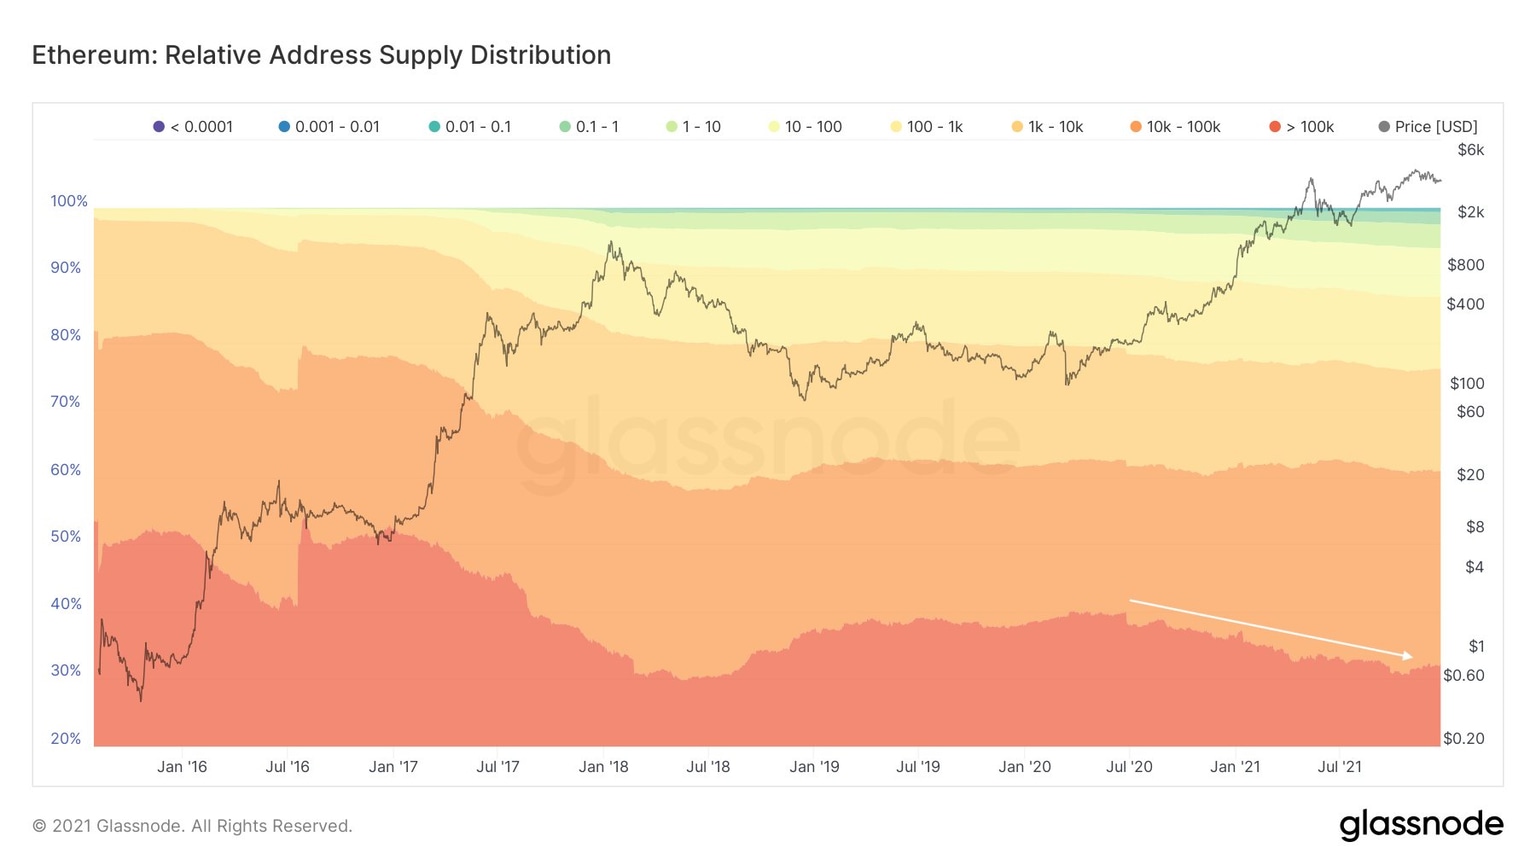Screen dimensions: 1536x864
Task: Click the "$6k" price axis label
Action: tap(1470, 150)
